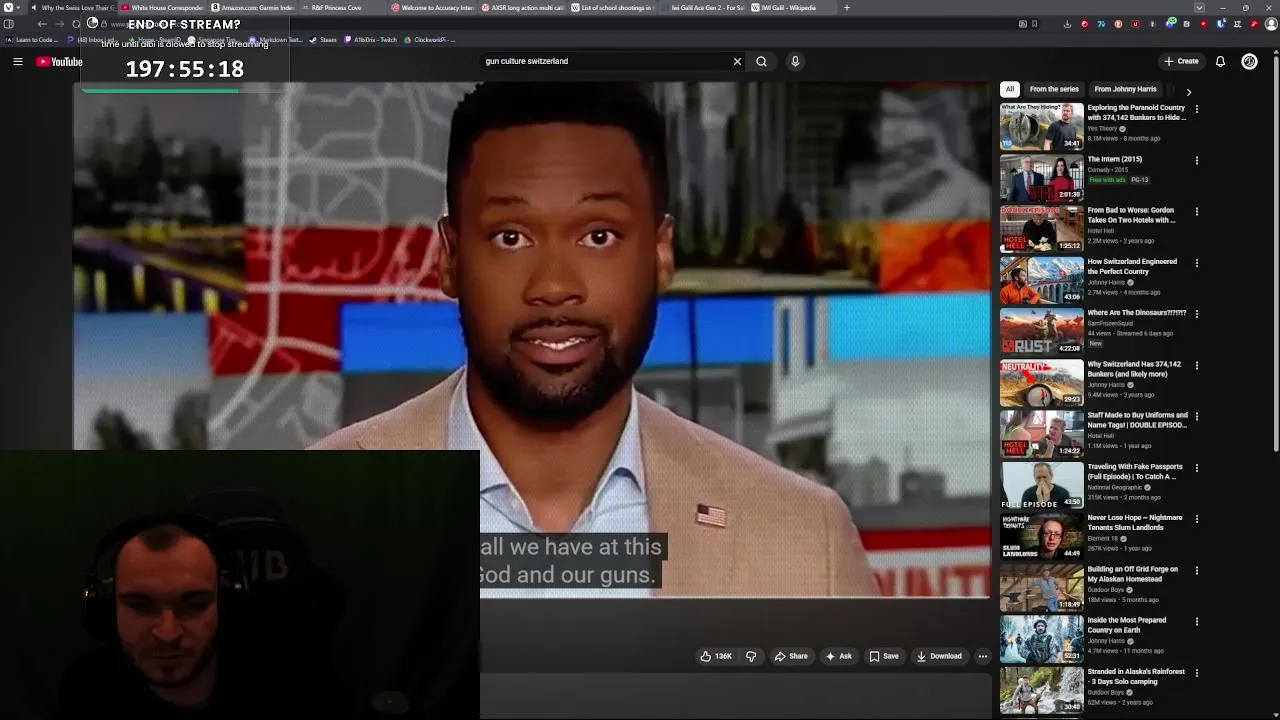This screenshot has height=720, width=1280.
Task: Open browser profile avatar in toolbar
Action: pos(1271,24)
